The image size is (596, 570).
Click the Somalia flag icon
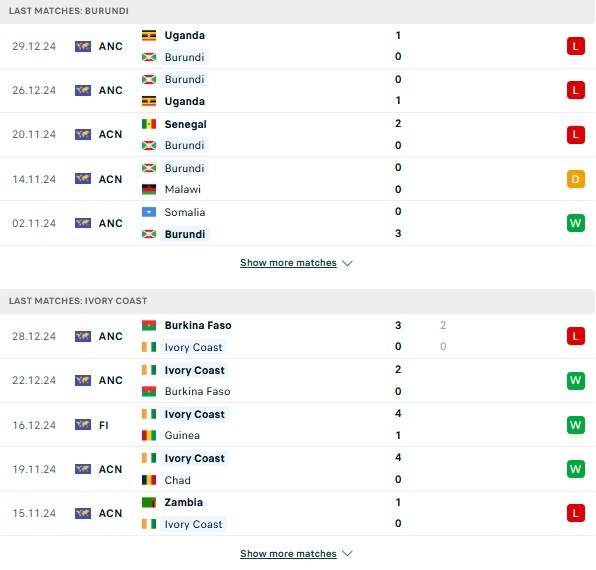point(149,212)
